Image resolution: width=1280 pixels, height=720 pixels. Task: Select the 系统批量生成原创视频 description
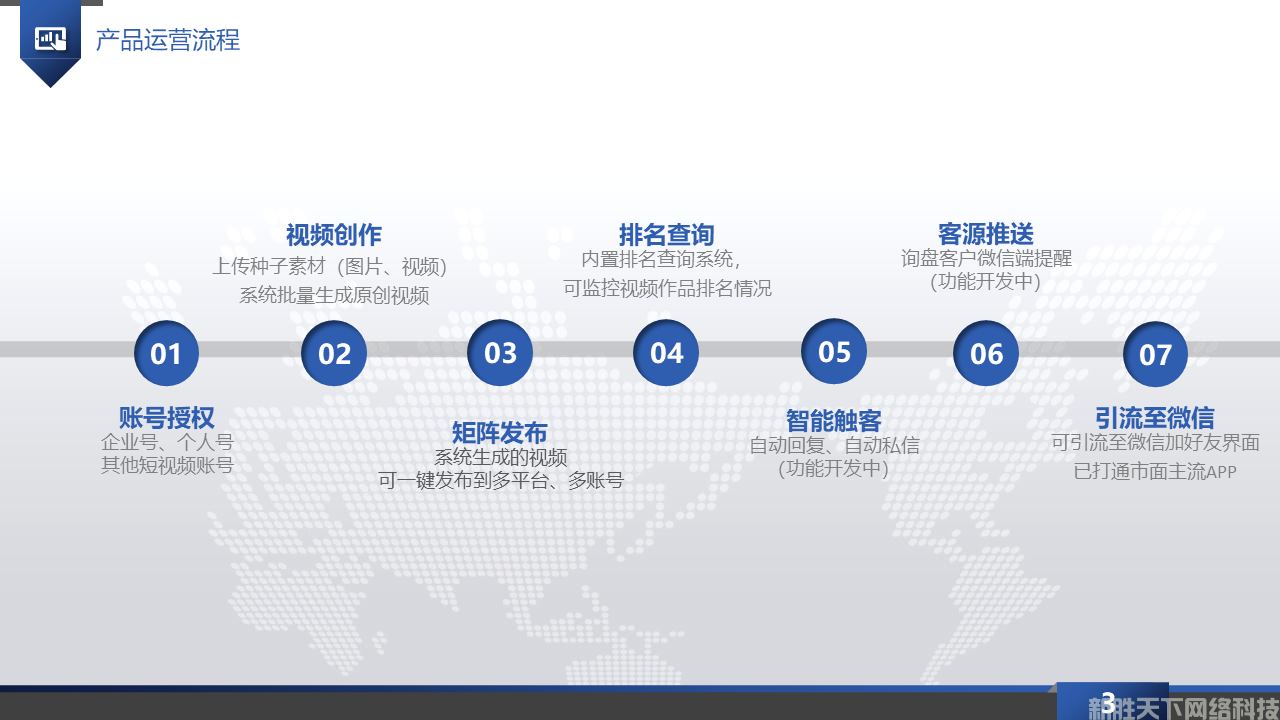point(333,295)
